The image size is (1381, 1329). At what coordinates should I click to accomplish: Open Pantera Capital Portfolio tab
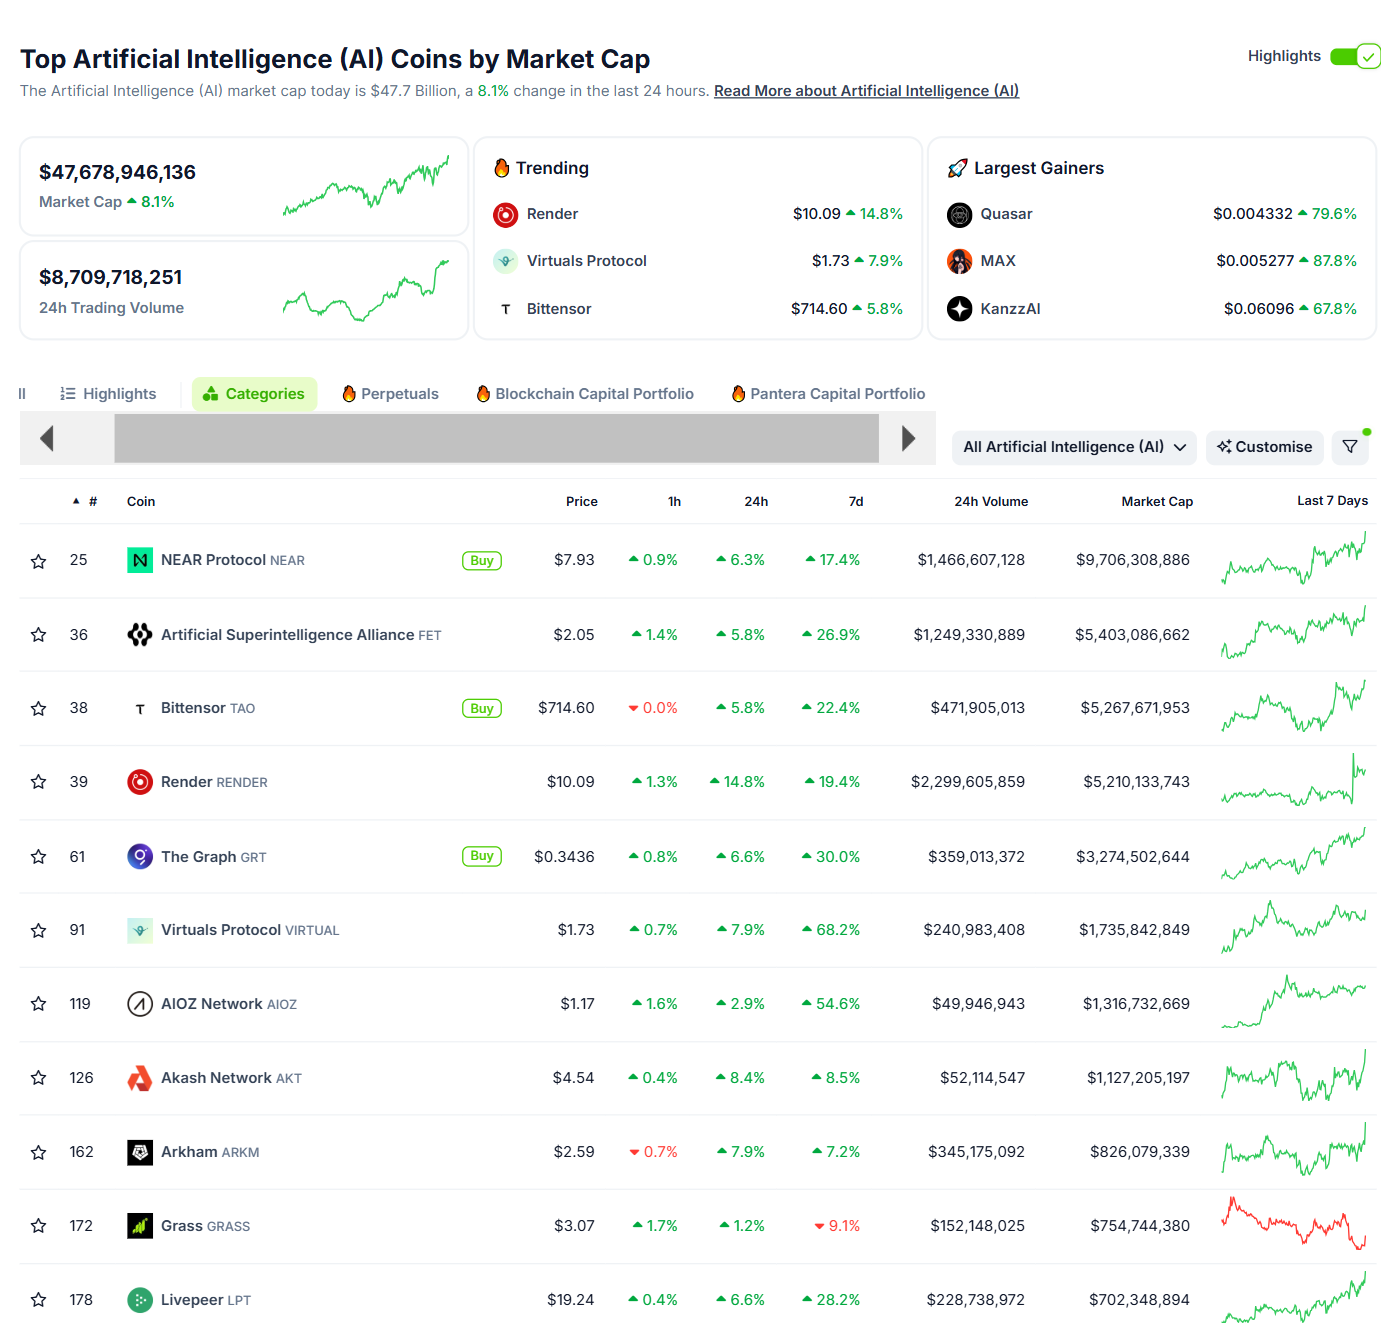(828, 394)
